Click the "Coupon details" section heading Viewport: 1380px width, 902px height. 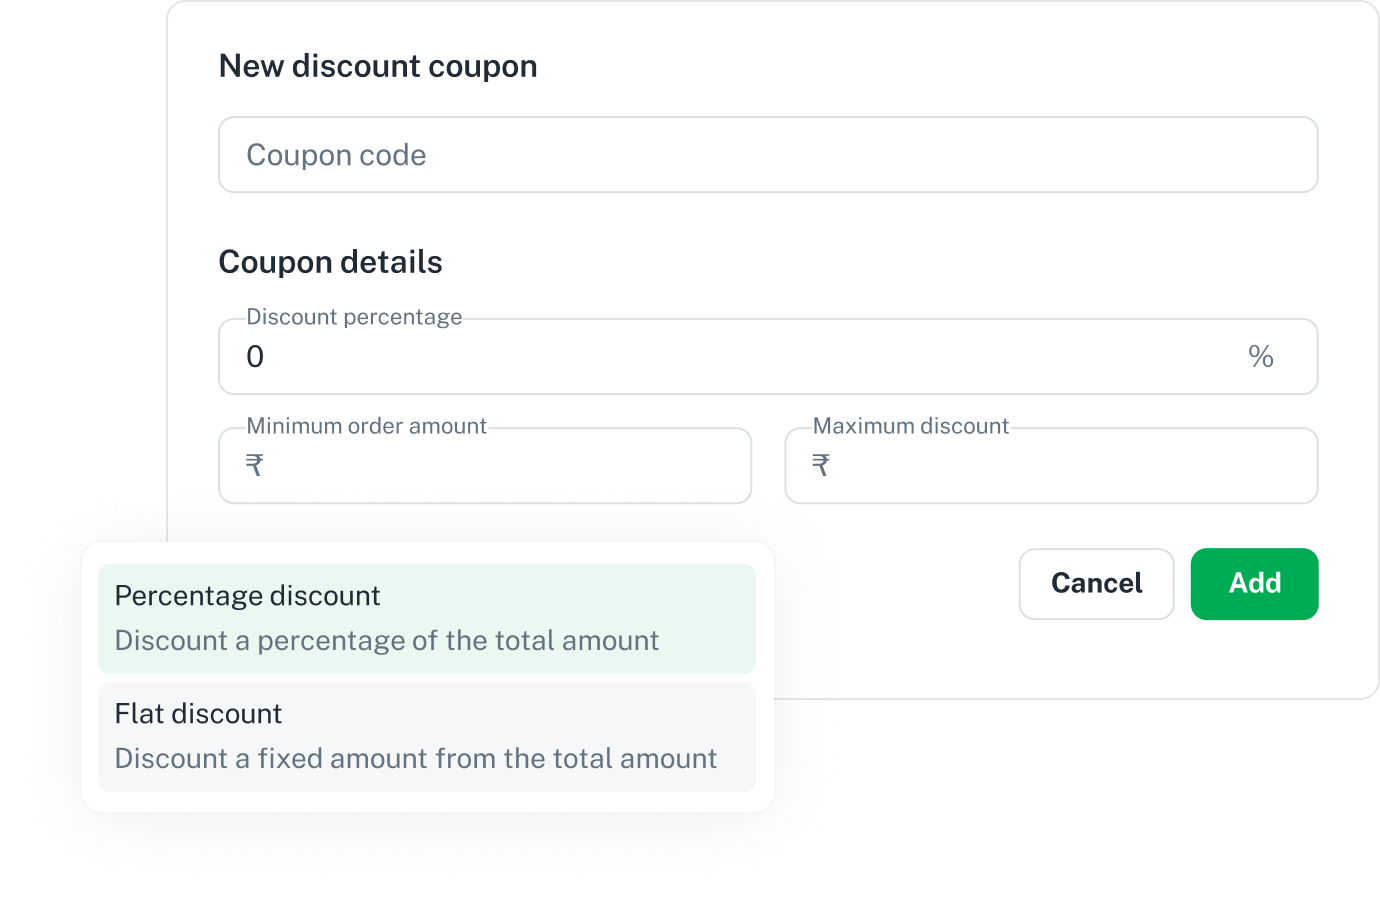point(330,262)
